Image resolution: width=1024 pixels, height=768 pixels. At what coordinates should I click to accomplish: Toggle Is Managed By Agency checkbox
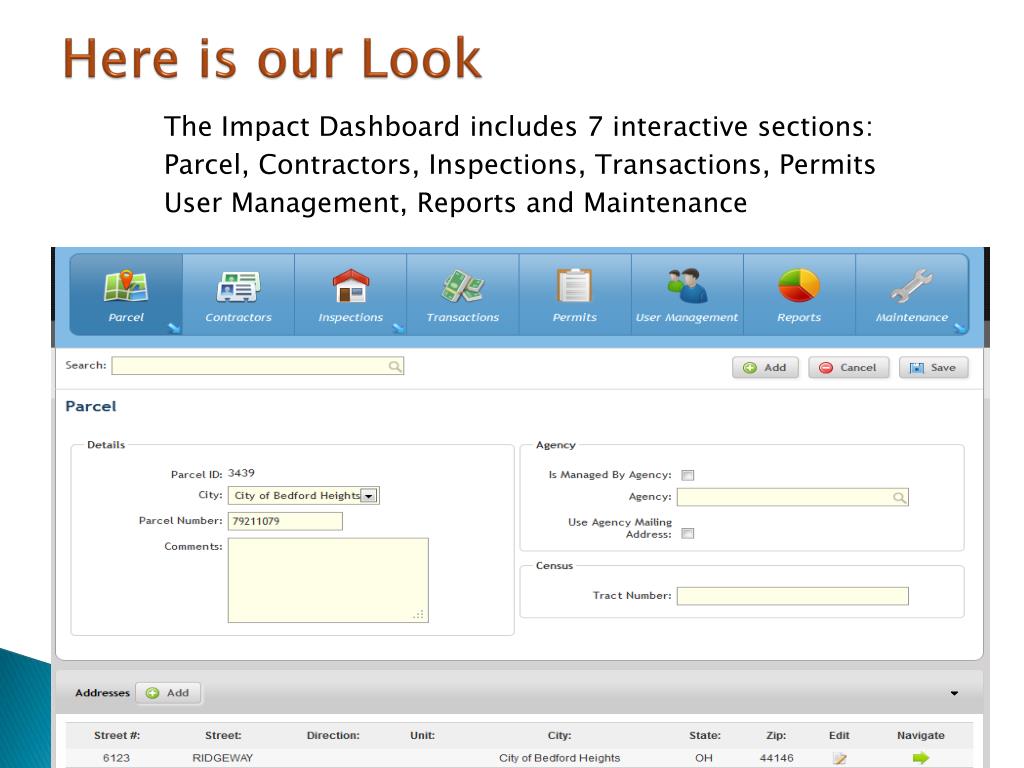(688, 475)
